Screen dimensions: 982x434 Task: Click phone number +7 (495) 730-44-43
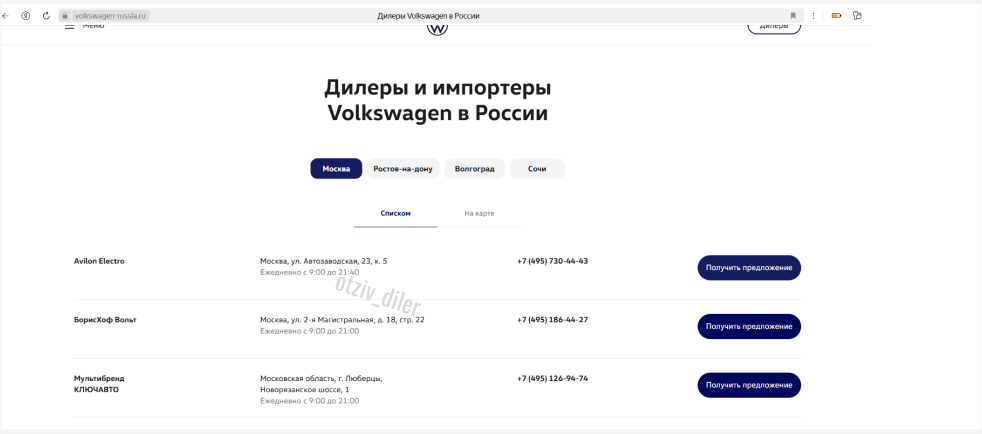click(552, 261)
